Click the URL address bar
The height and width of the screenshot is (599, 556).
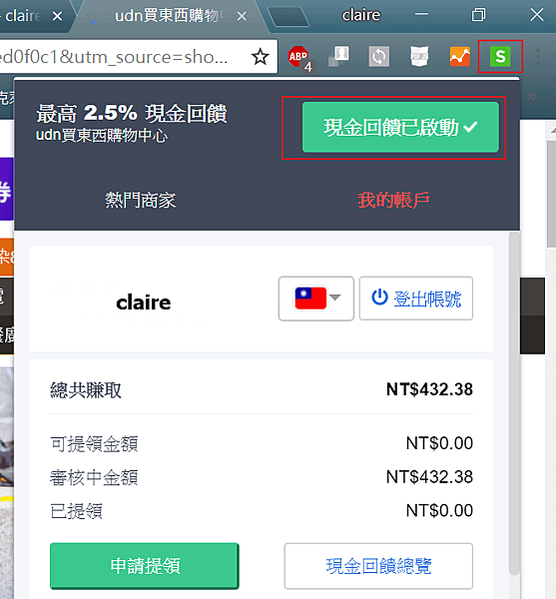122,57
